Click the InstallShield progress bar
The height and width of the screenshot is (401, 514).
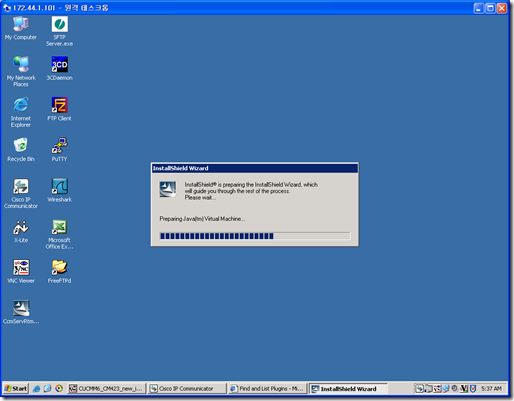tap(255, 236)
